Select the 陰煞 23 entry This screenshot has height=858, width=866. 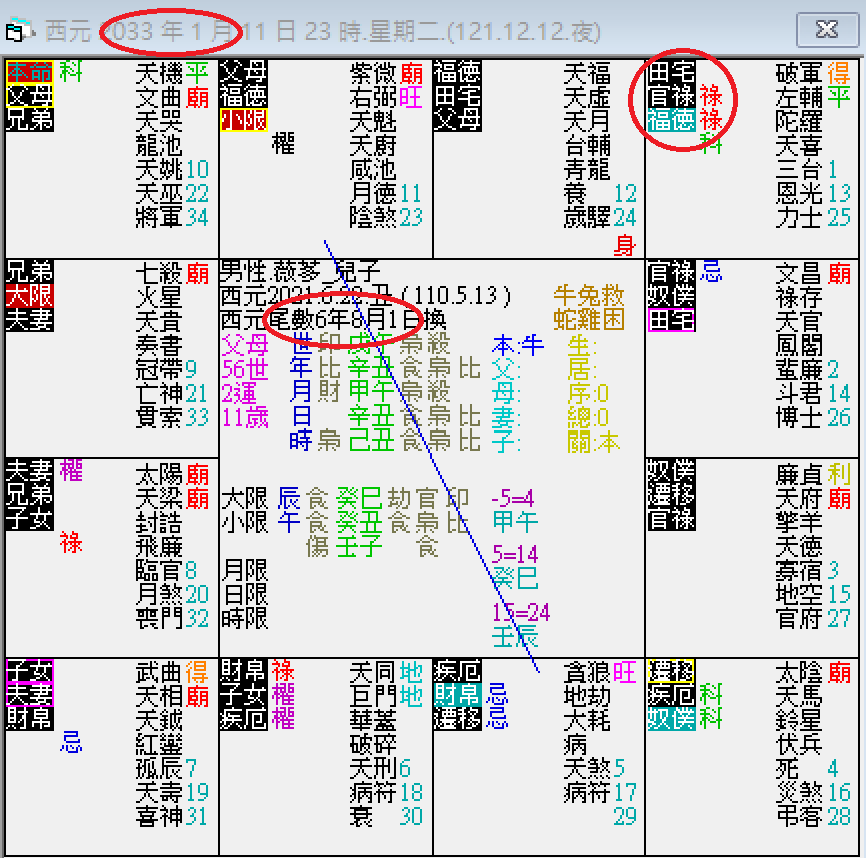[x=386, y=217]
